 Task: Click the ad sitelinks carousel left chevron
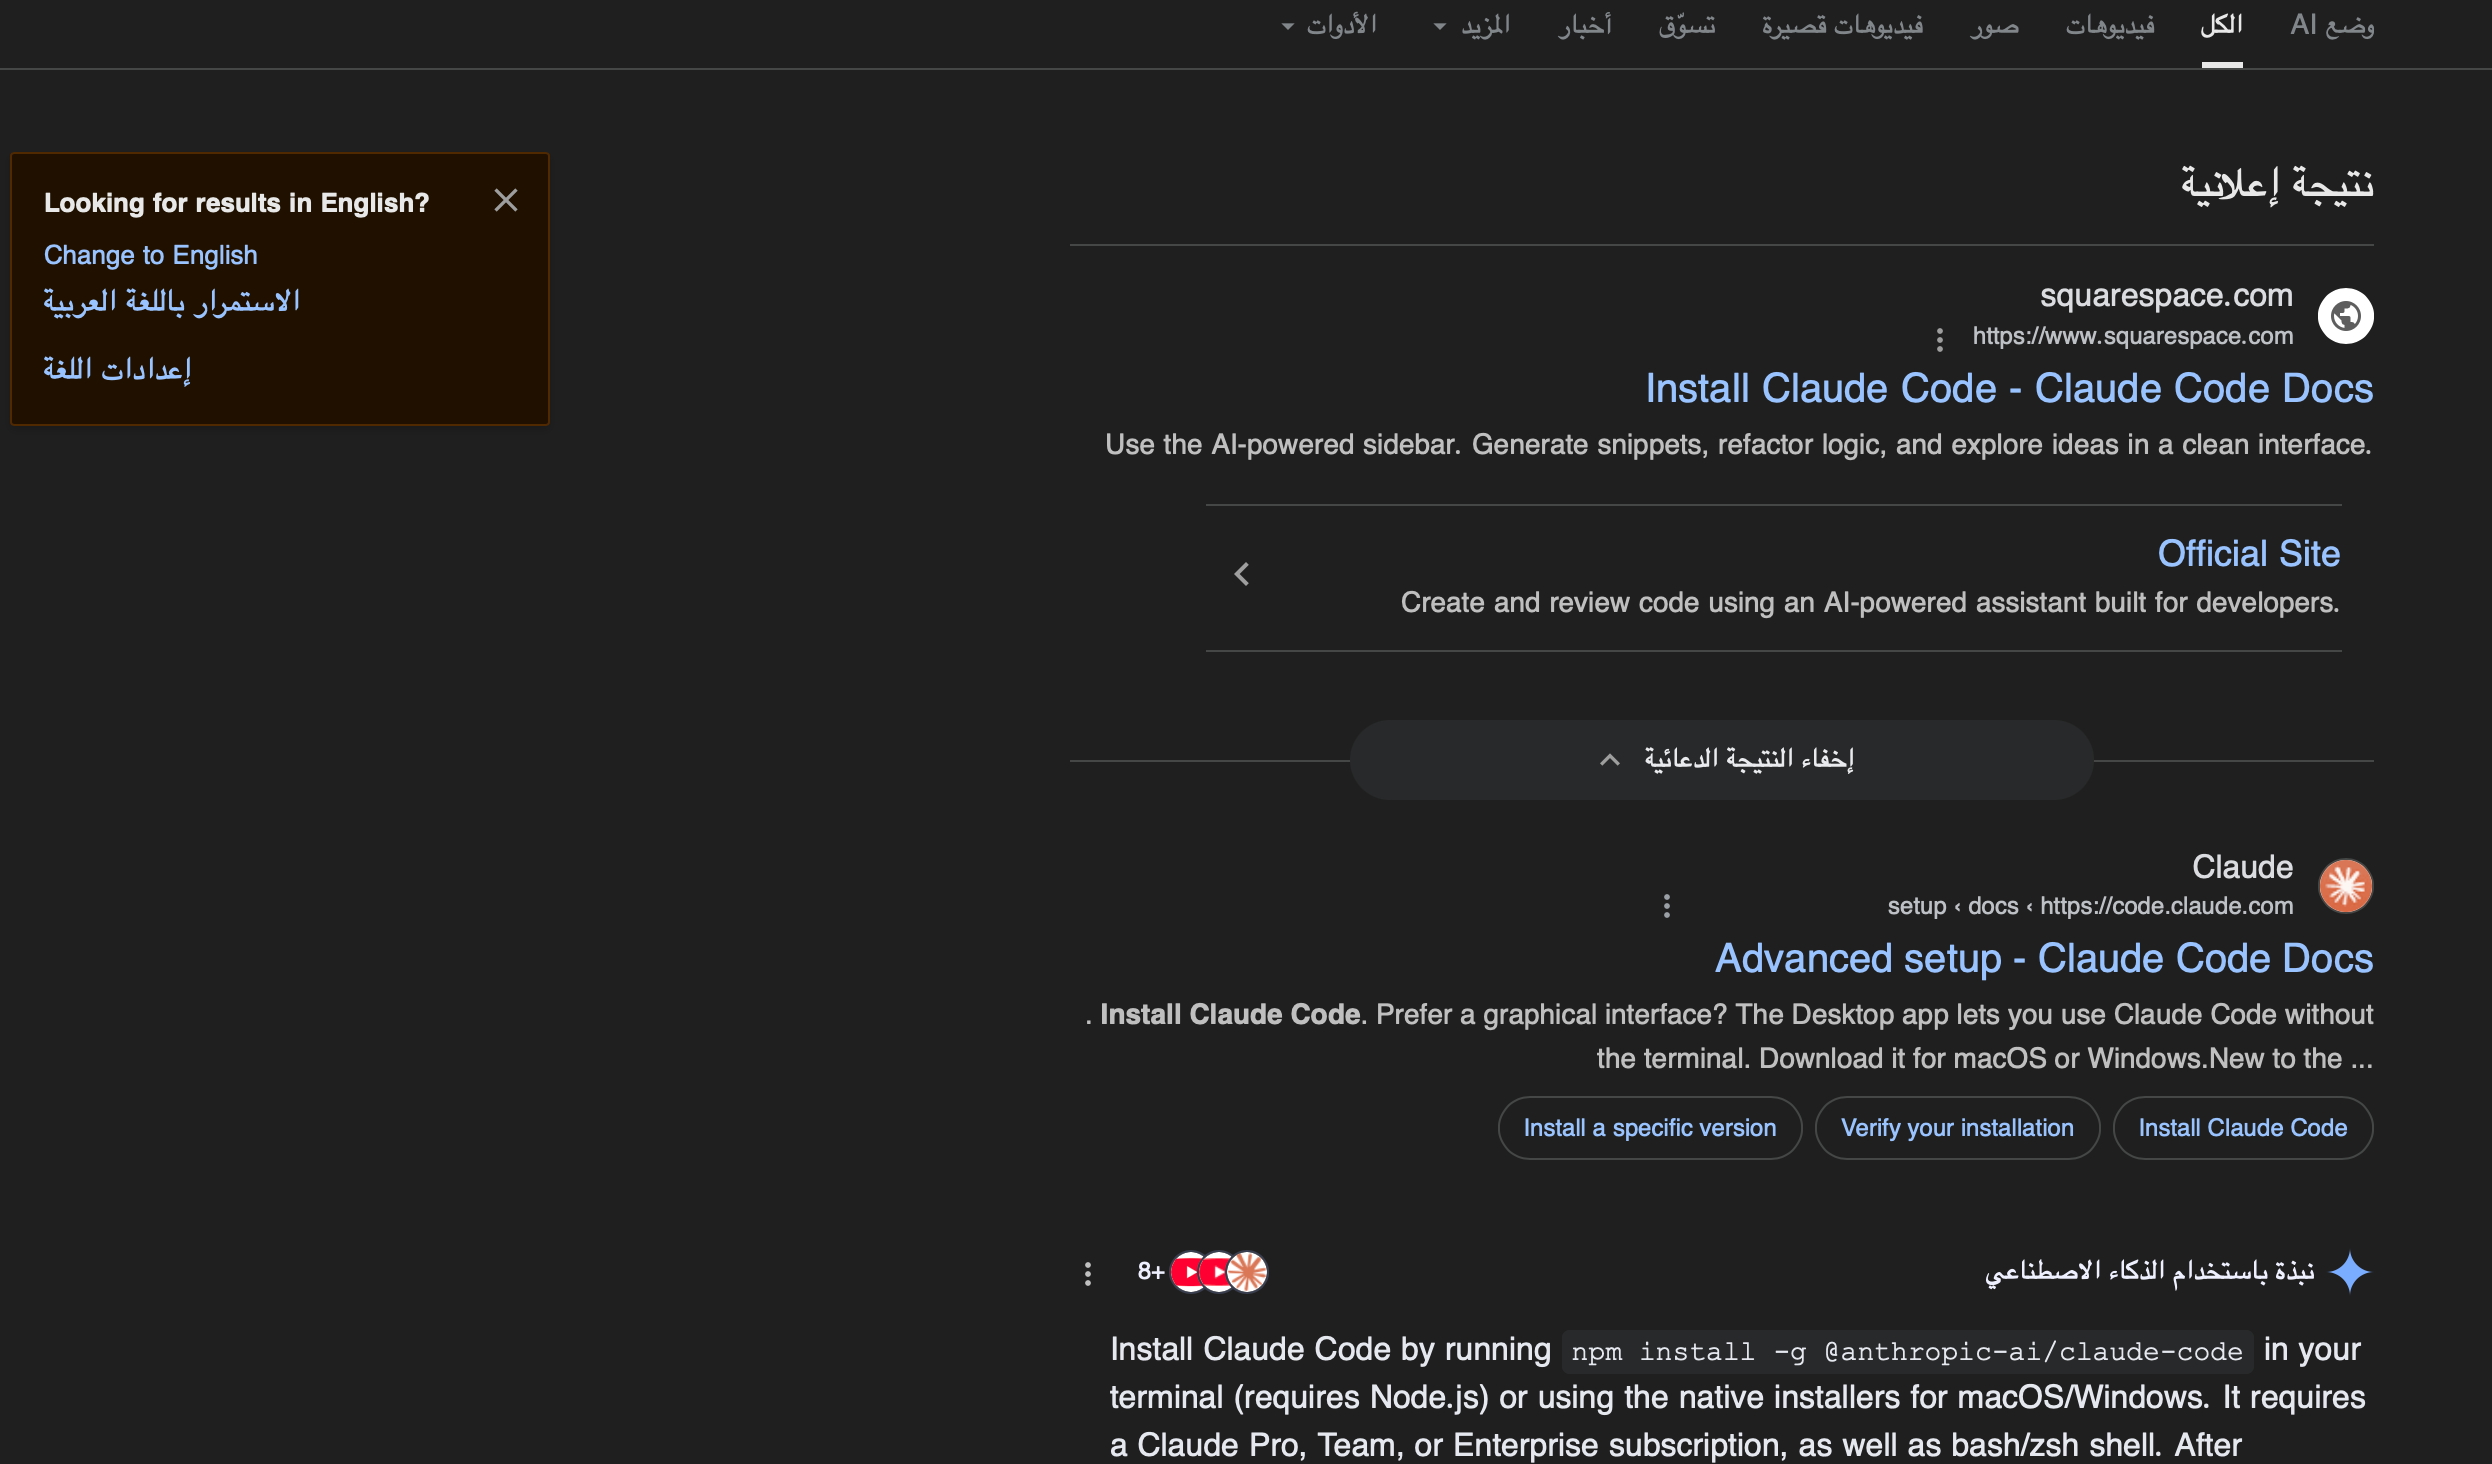[1242, 574]
